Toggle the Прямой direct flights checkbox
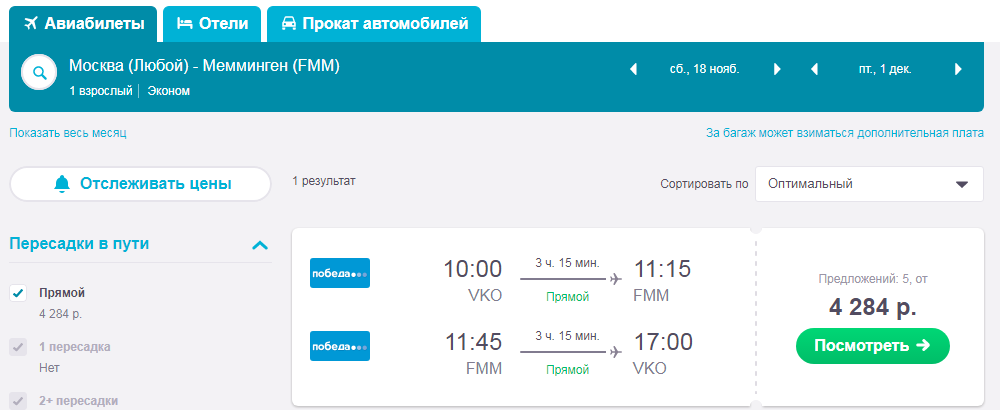Image resolution: width=1000 pixels, height=410 pixels. click(18, 293)
